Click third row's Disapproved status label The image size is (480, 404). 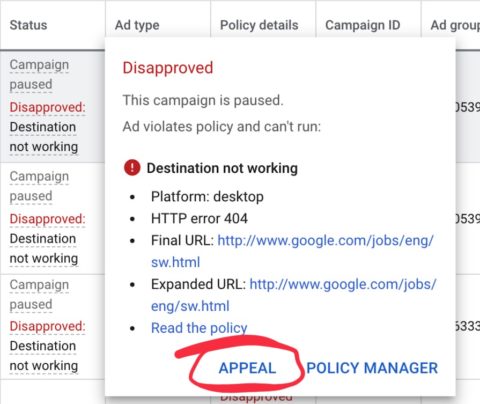pos(48,326)
